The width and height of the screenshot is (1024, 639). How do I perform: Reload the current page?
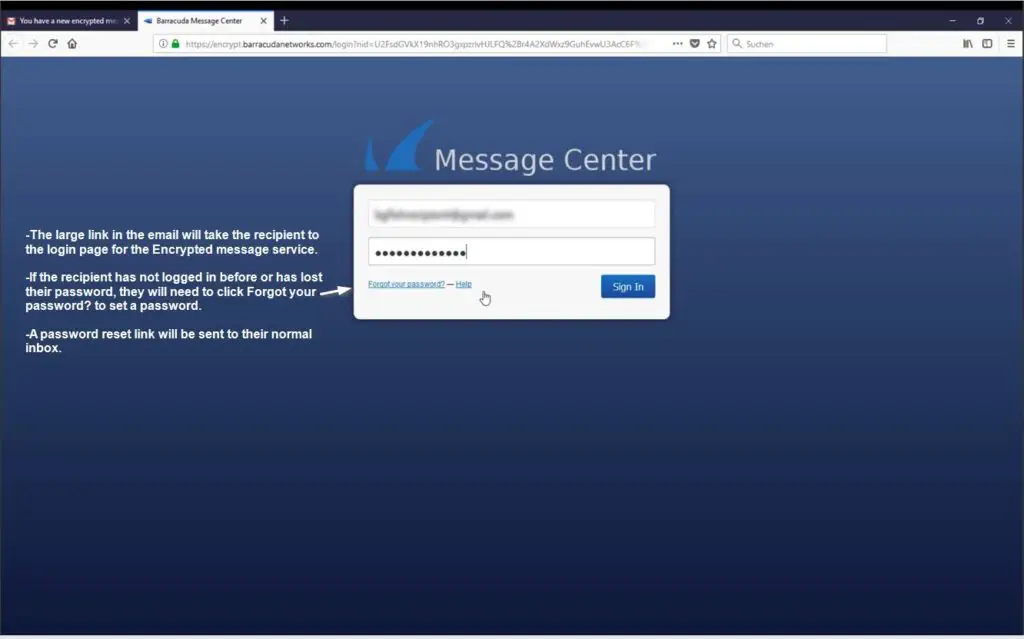(x=53, y=44)
